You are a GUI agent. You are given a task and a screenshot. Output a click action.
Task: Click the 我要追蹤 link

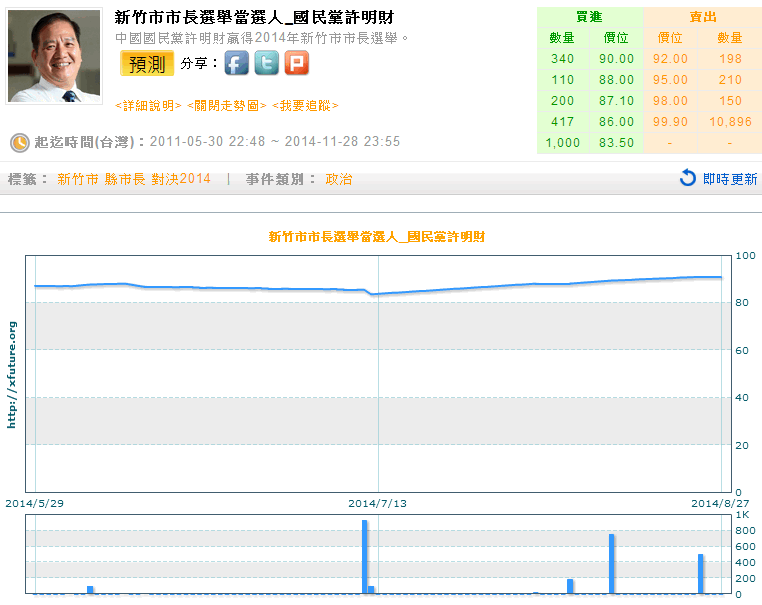coord(305,106)
